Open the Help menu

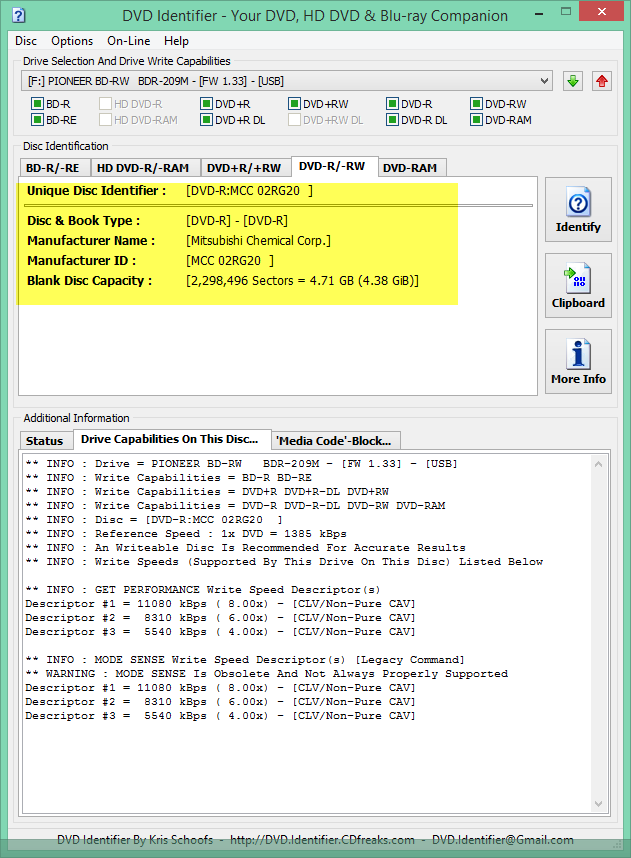[x=176, y=41]
